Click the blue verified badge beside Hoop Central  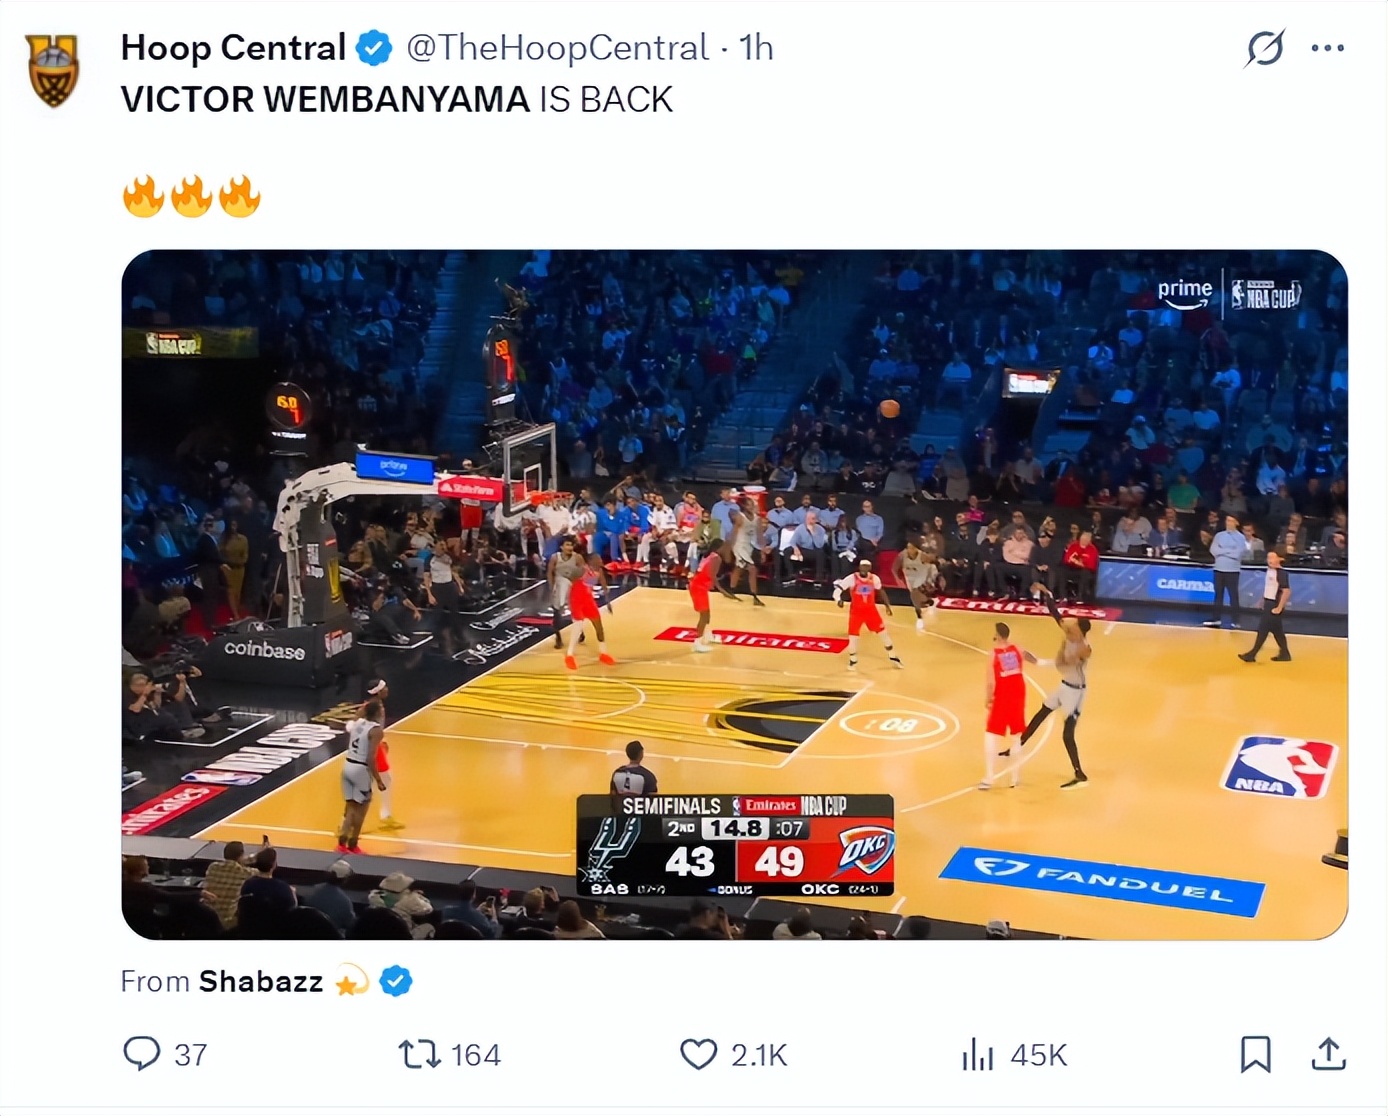(374, 48)
